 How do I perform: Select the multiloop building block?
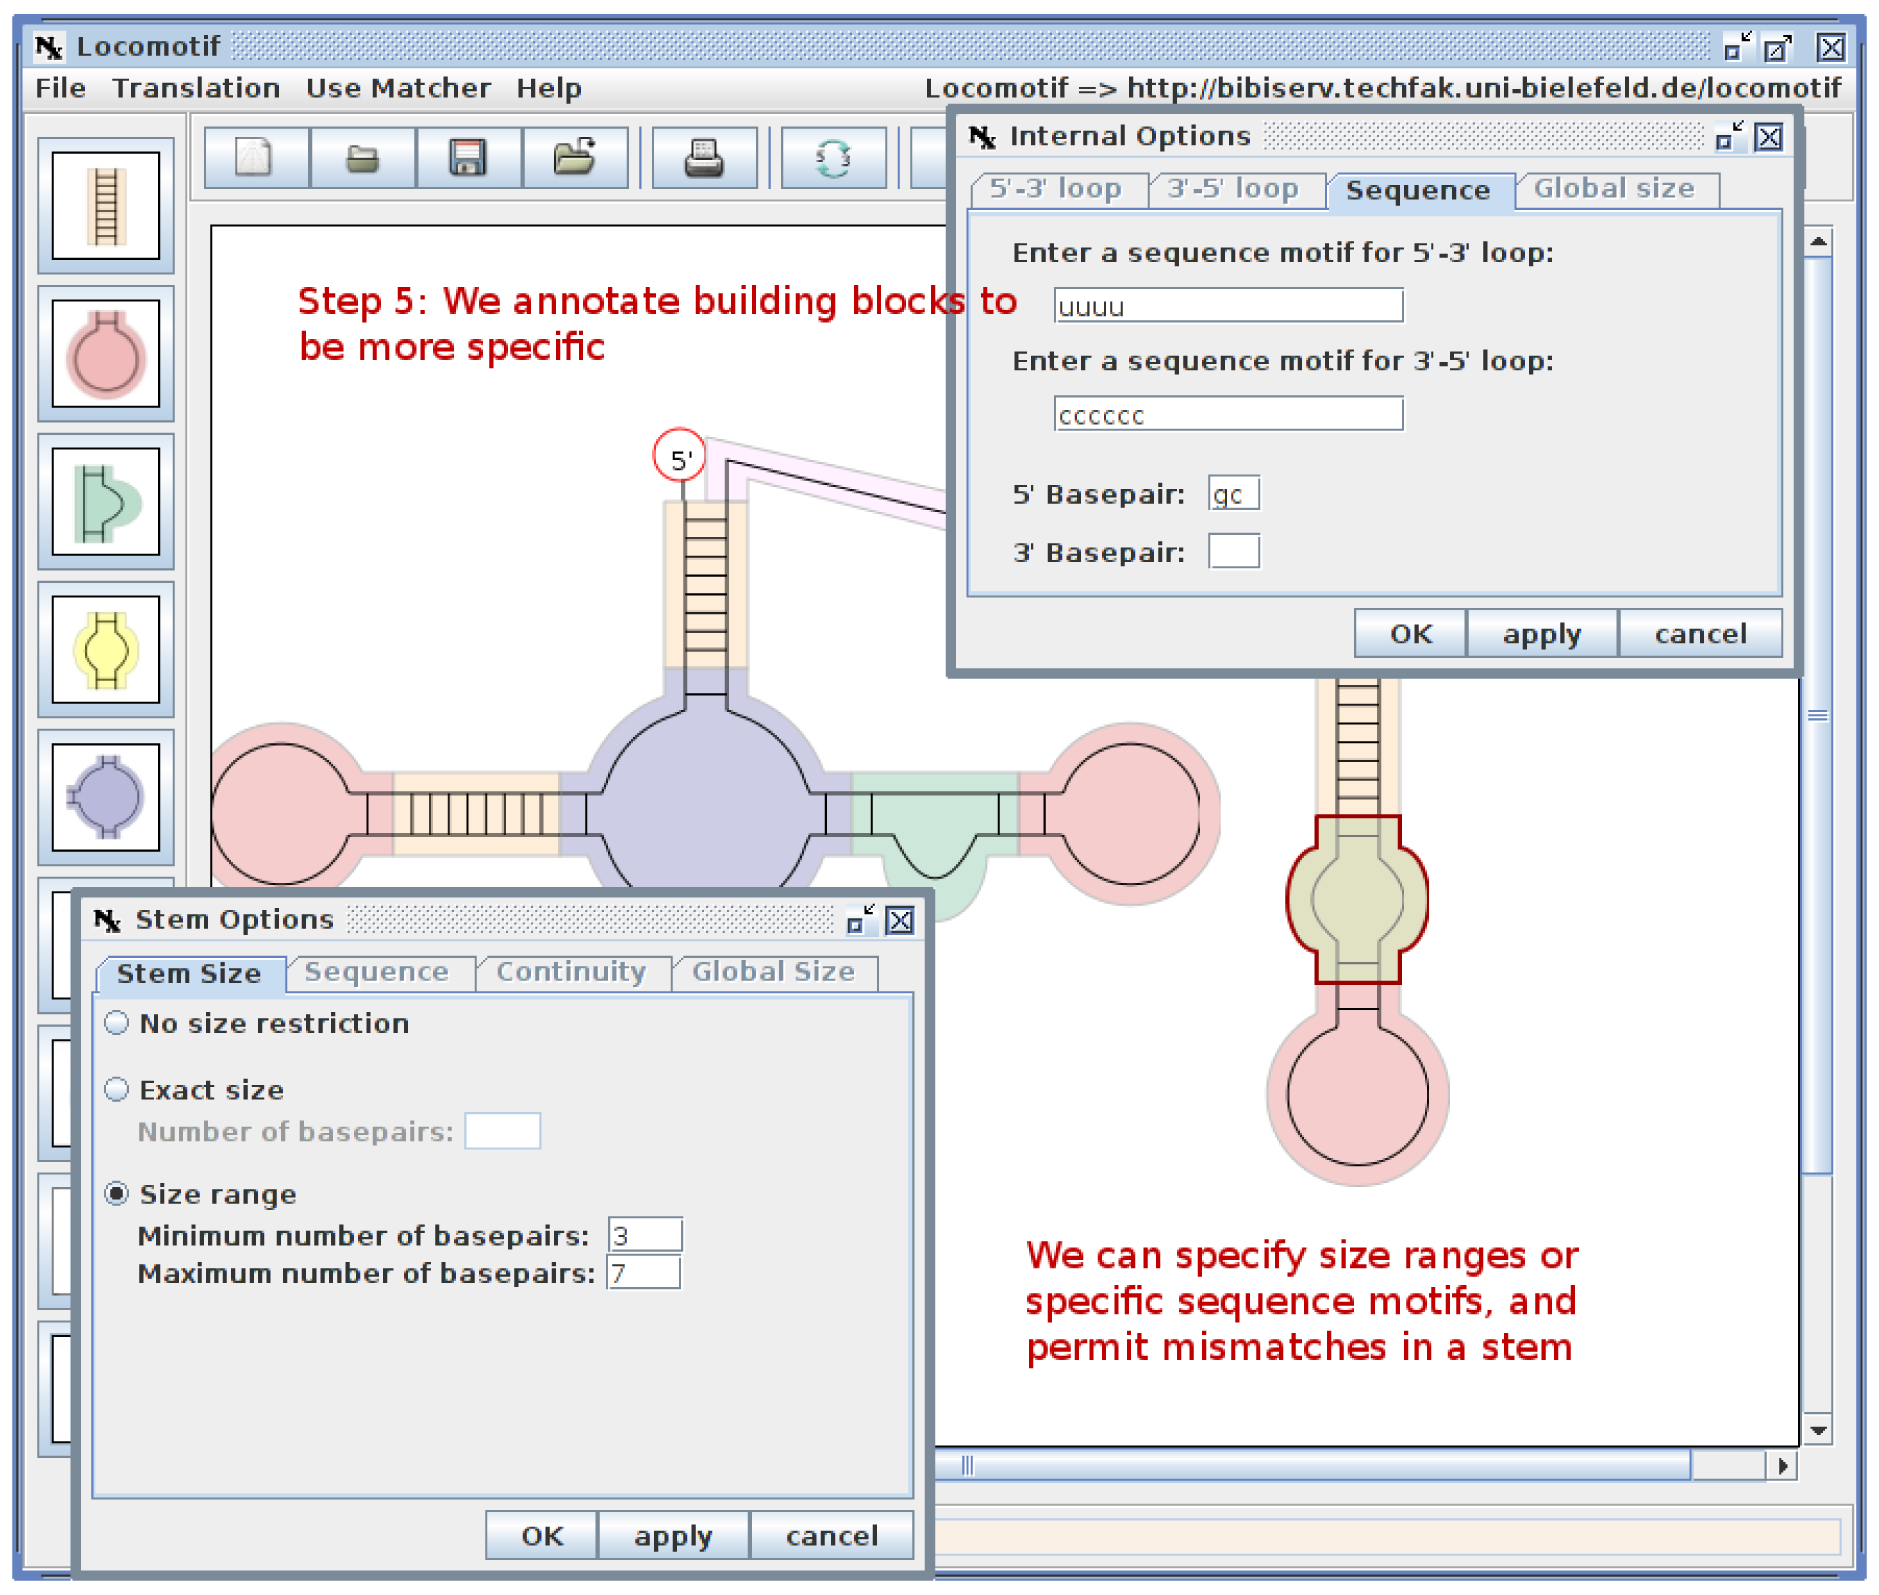106,798
